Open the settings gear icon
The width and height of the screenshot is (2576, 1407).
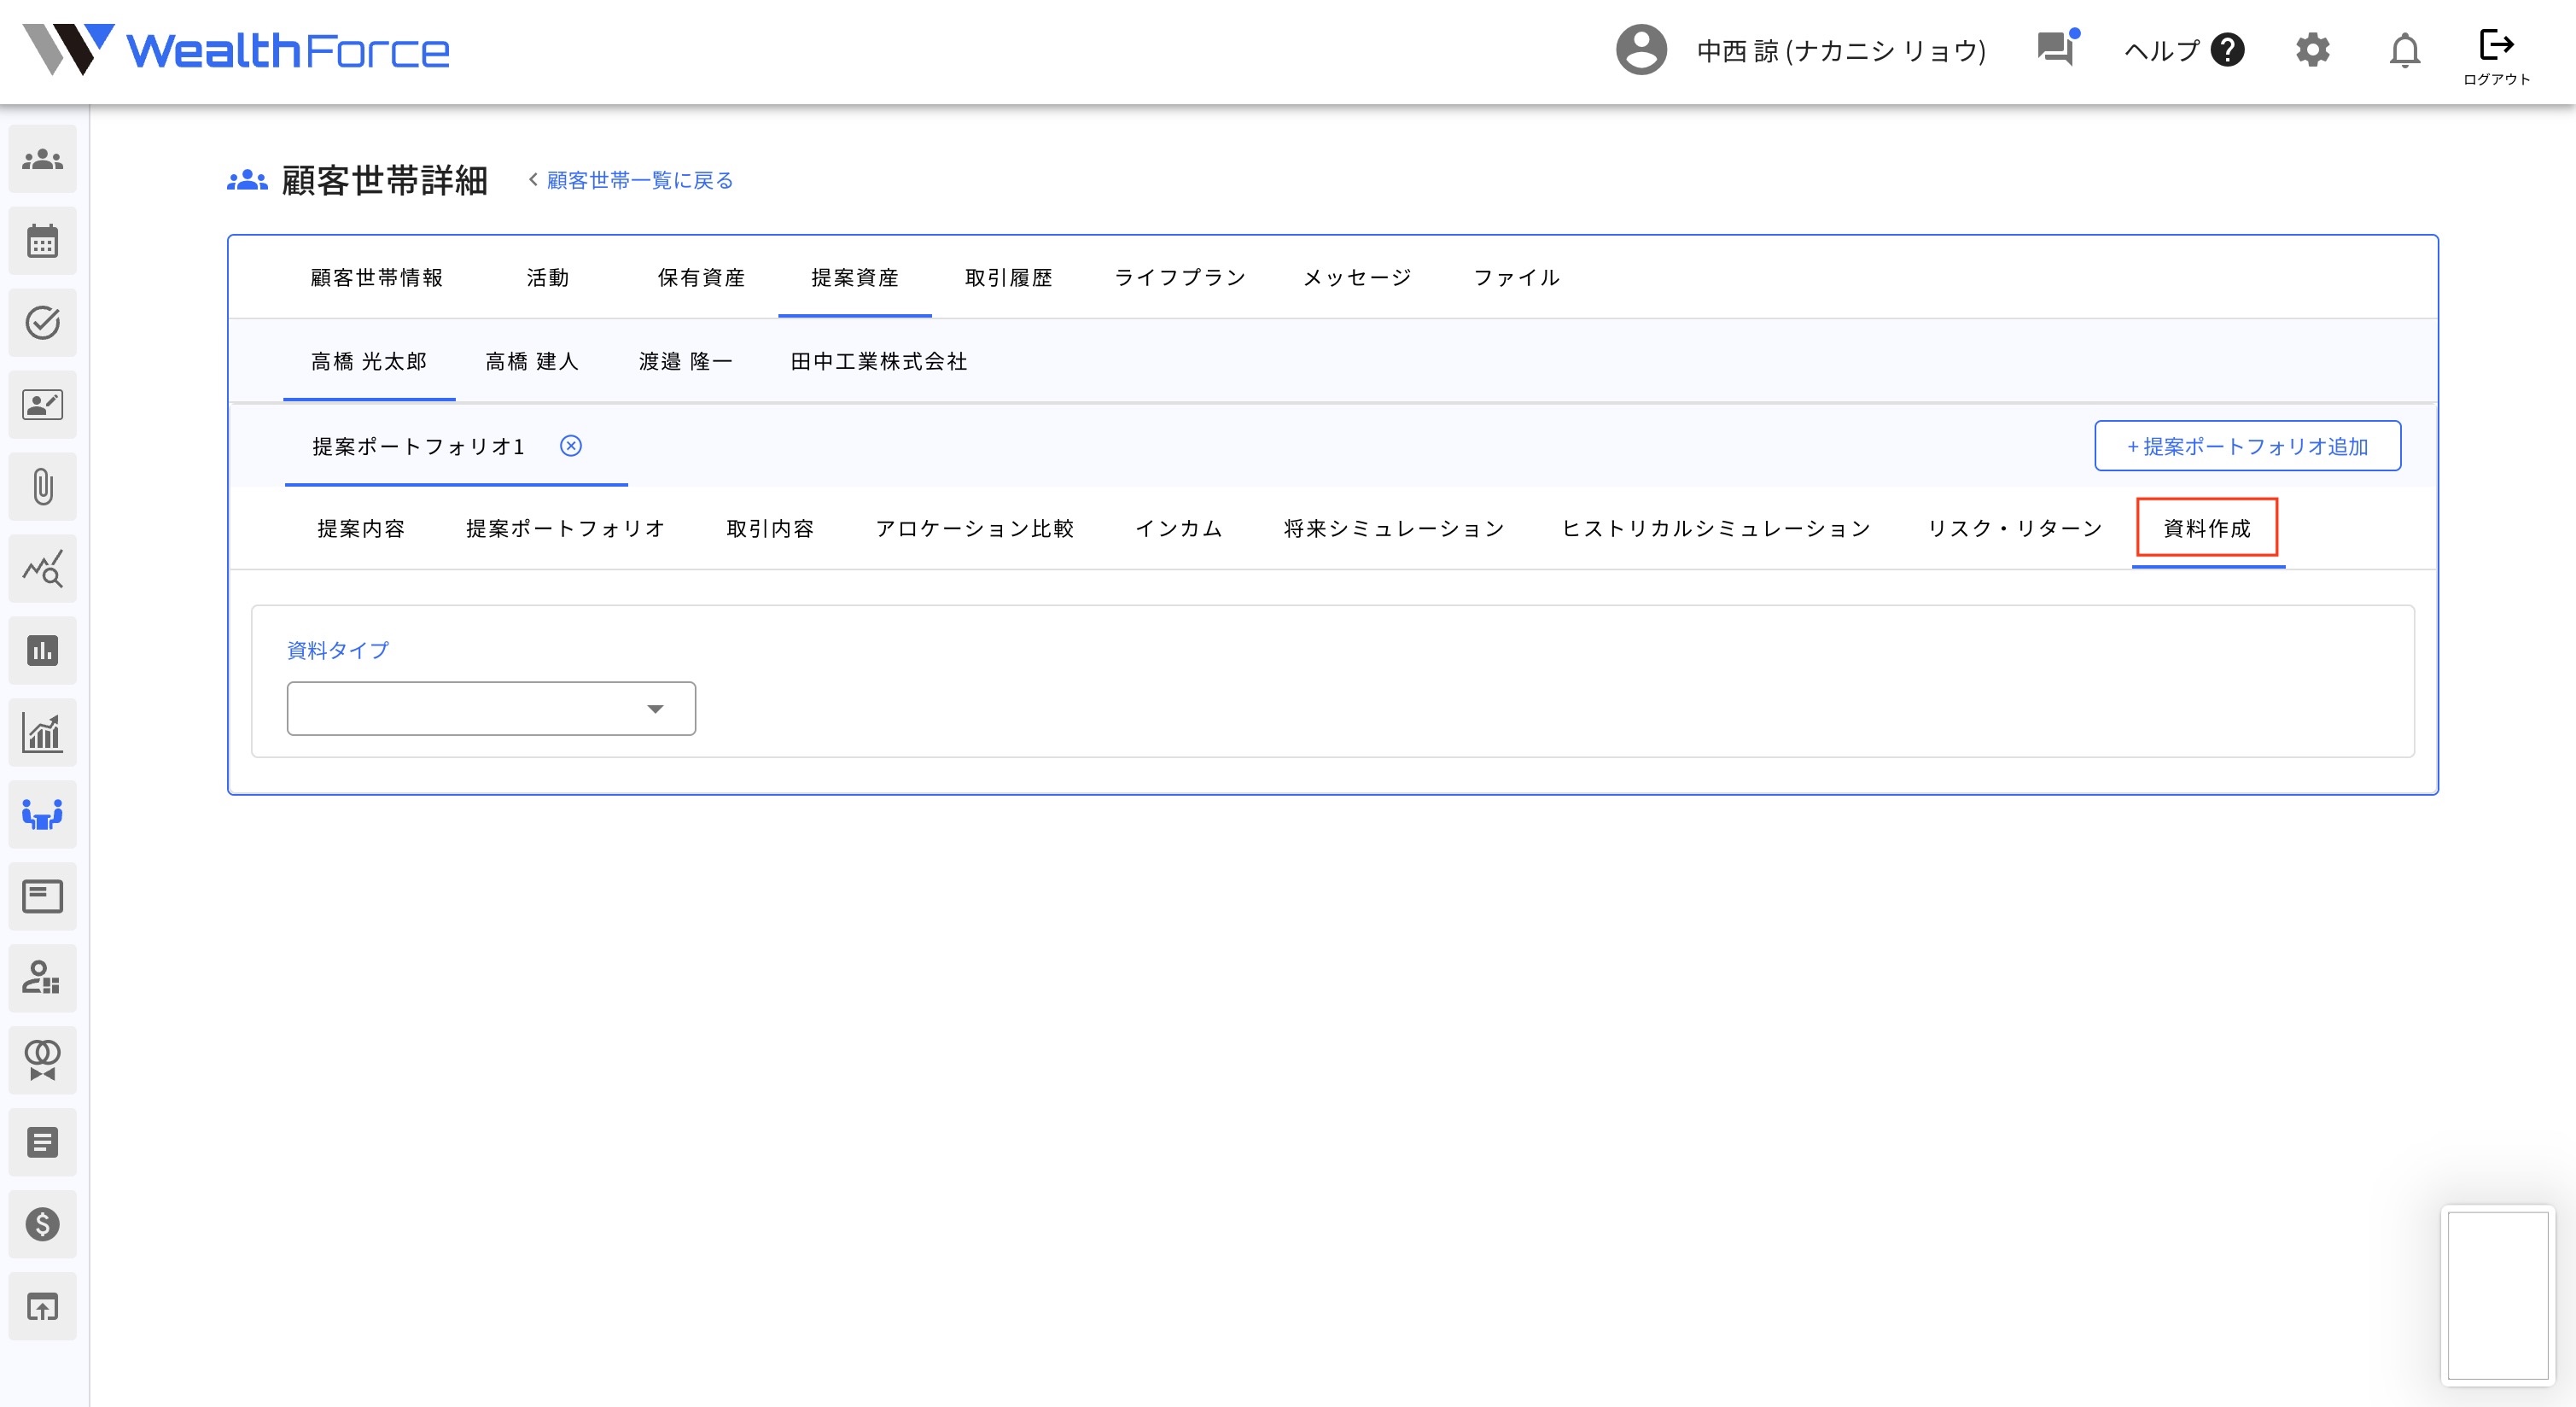2312,50
